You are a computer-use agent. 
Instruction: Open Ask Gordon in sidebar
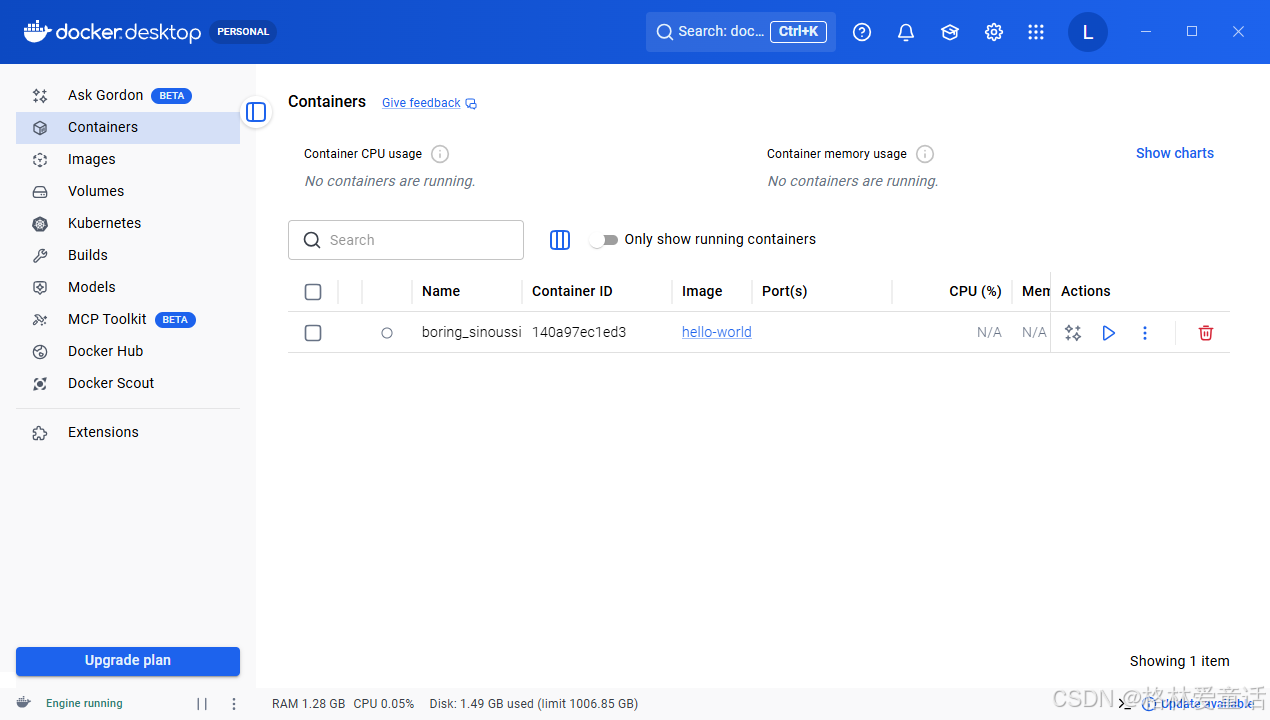(x=128, y=96)
